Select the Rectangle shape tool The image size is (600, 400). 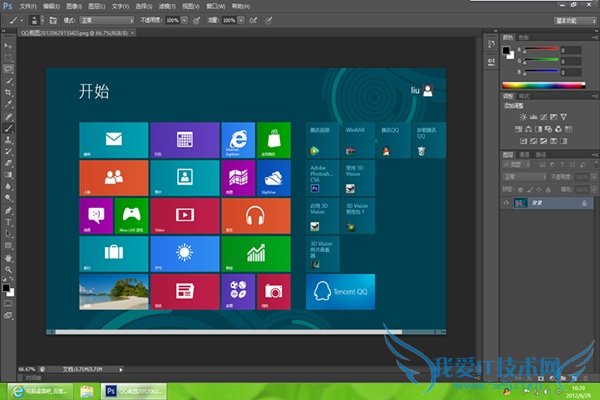point(8,246)
